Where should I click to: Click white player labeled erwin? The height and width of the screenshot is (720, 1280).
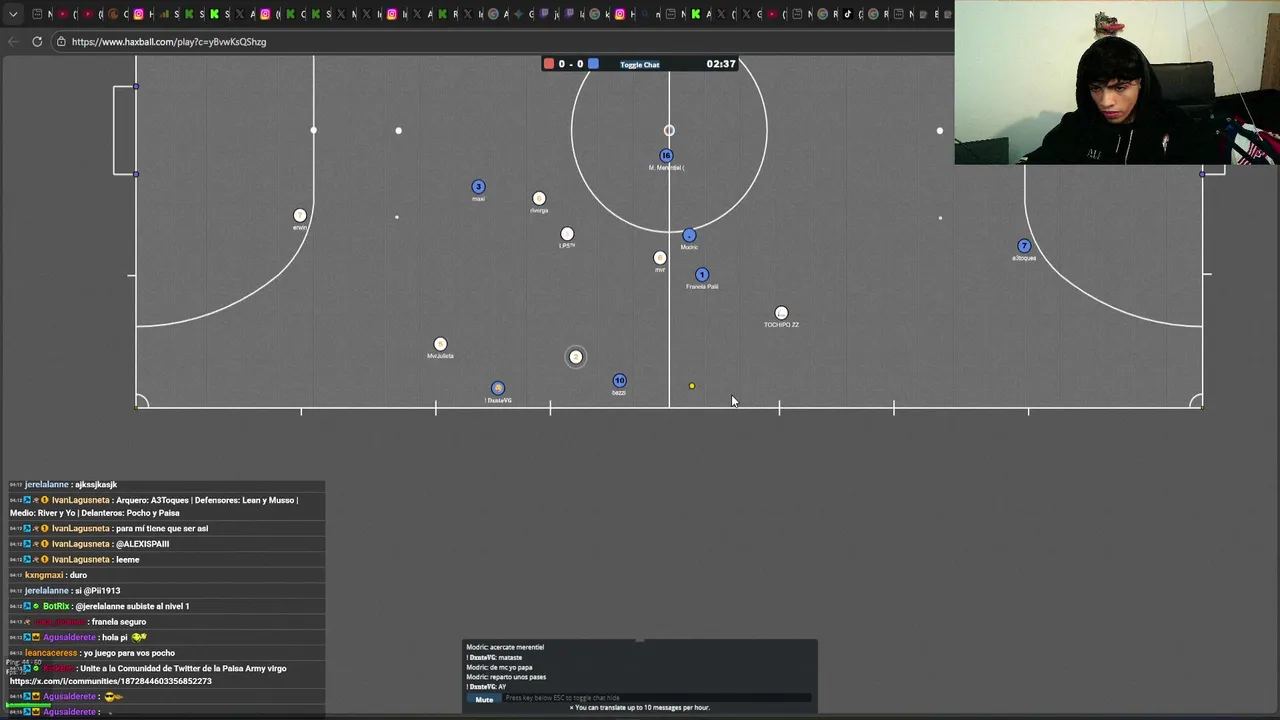[x=300, y=215]
